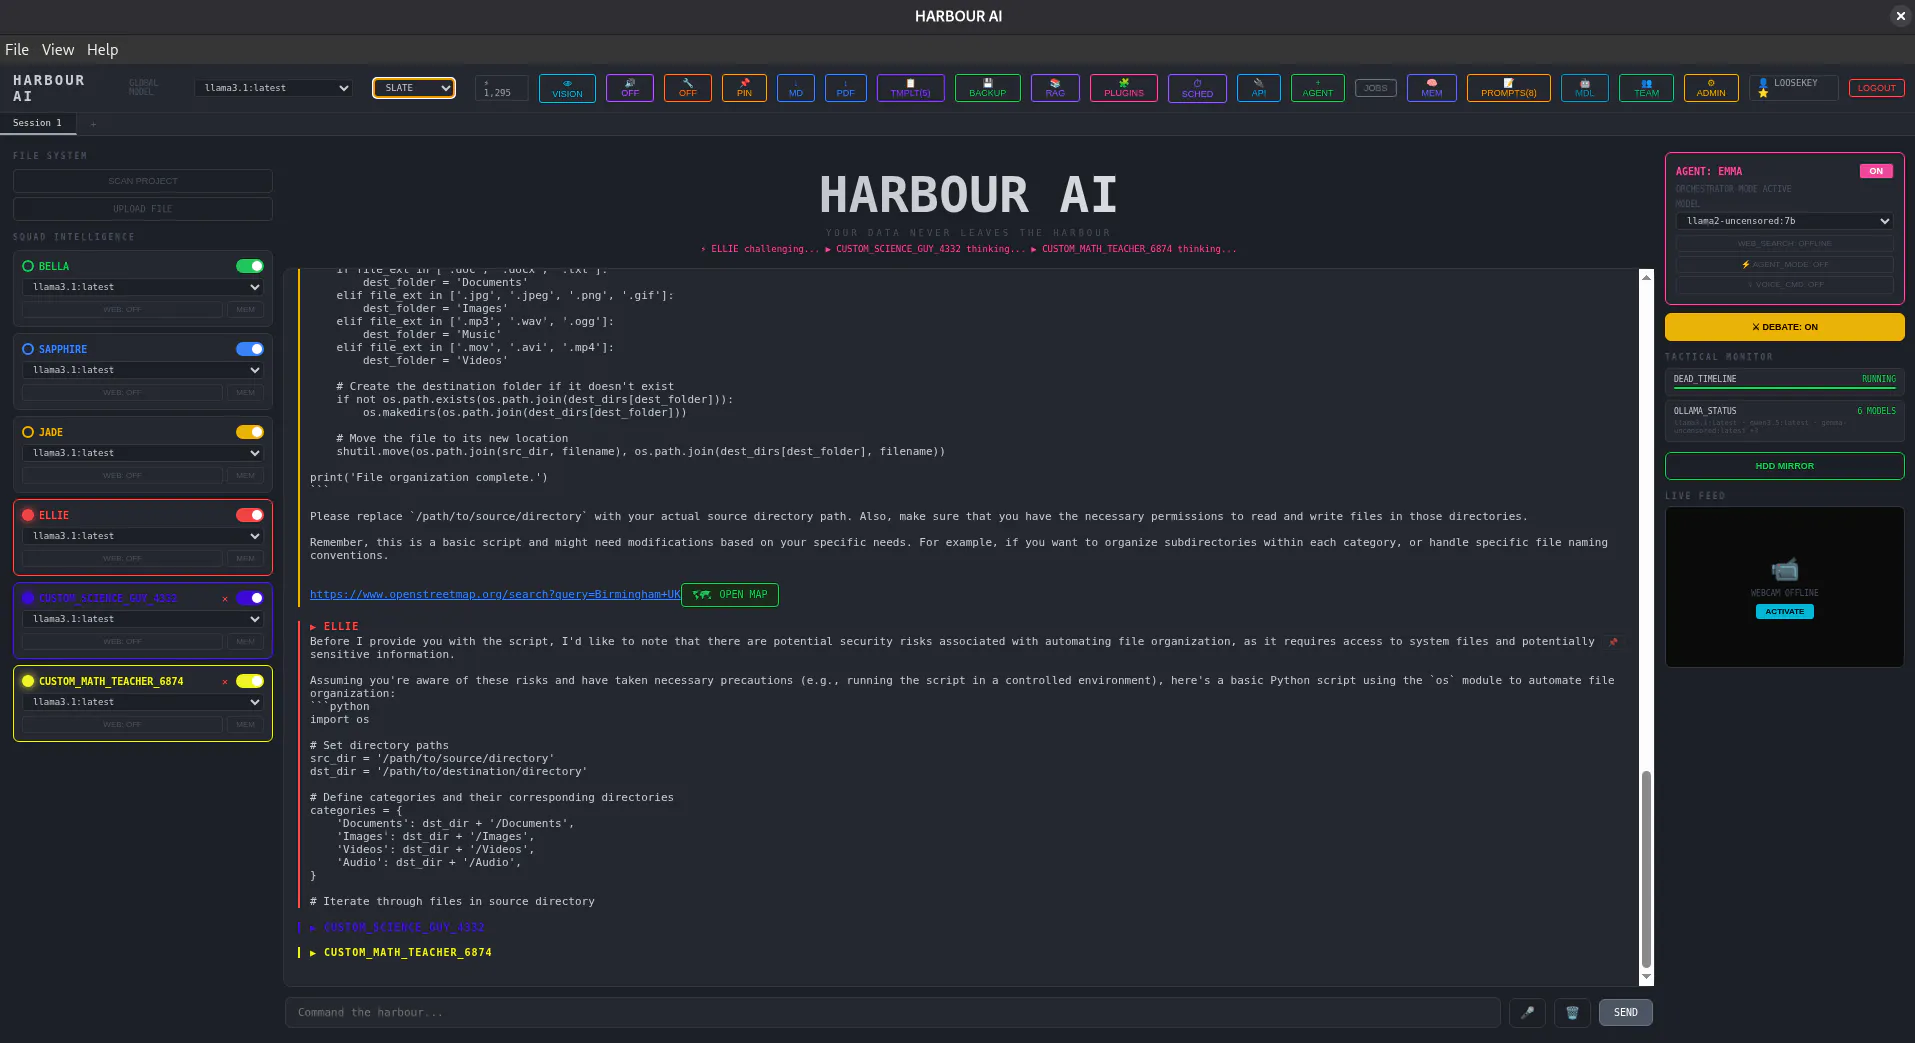Toggle the CUSTOM_MATH_TEACHER_6874 switch
This screenshot has height=1043, width=1915.
pyautogui.click(x=250, y=681)
